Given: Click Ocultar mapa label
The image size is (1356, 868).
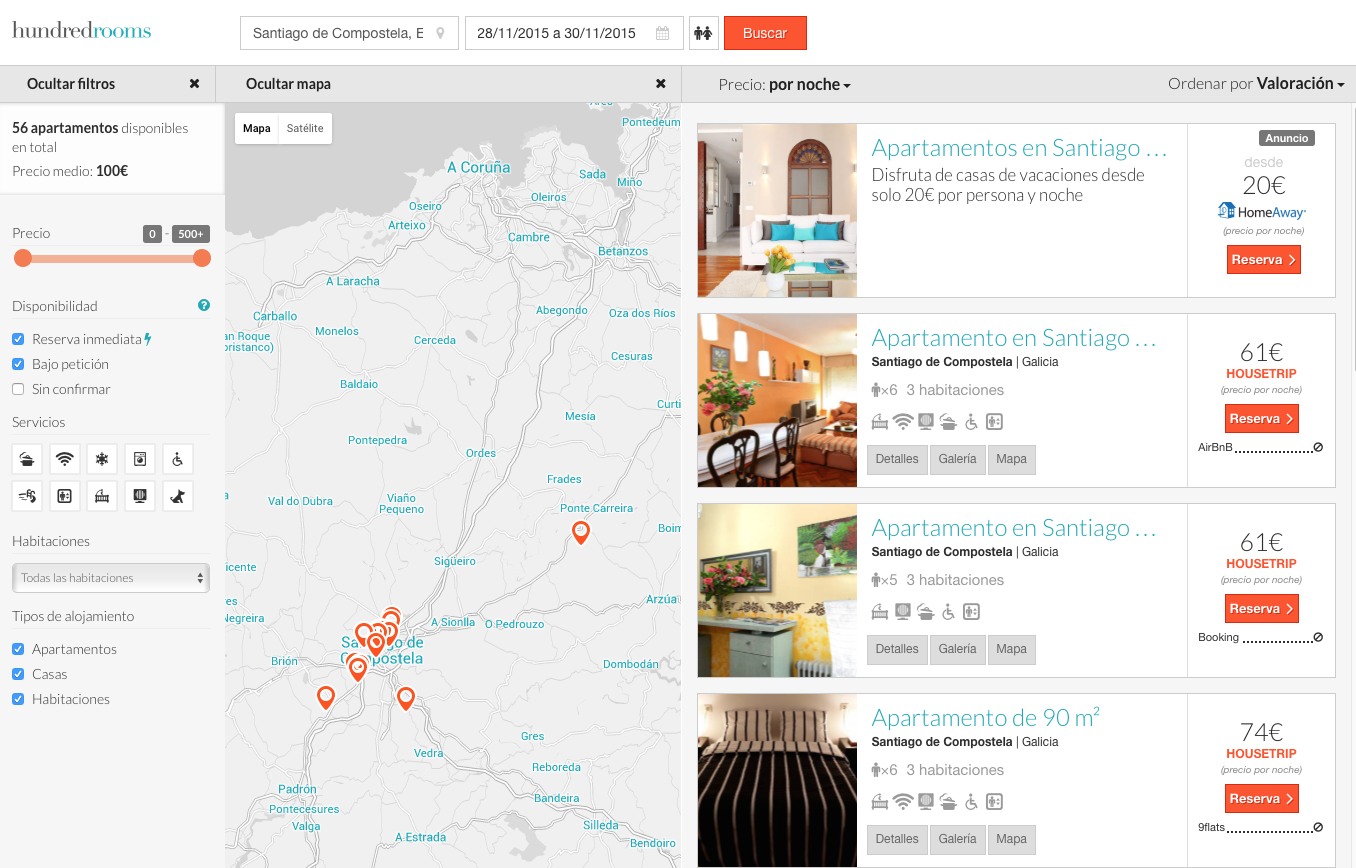Looking at the screenshot, I should (288, 84).
